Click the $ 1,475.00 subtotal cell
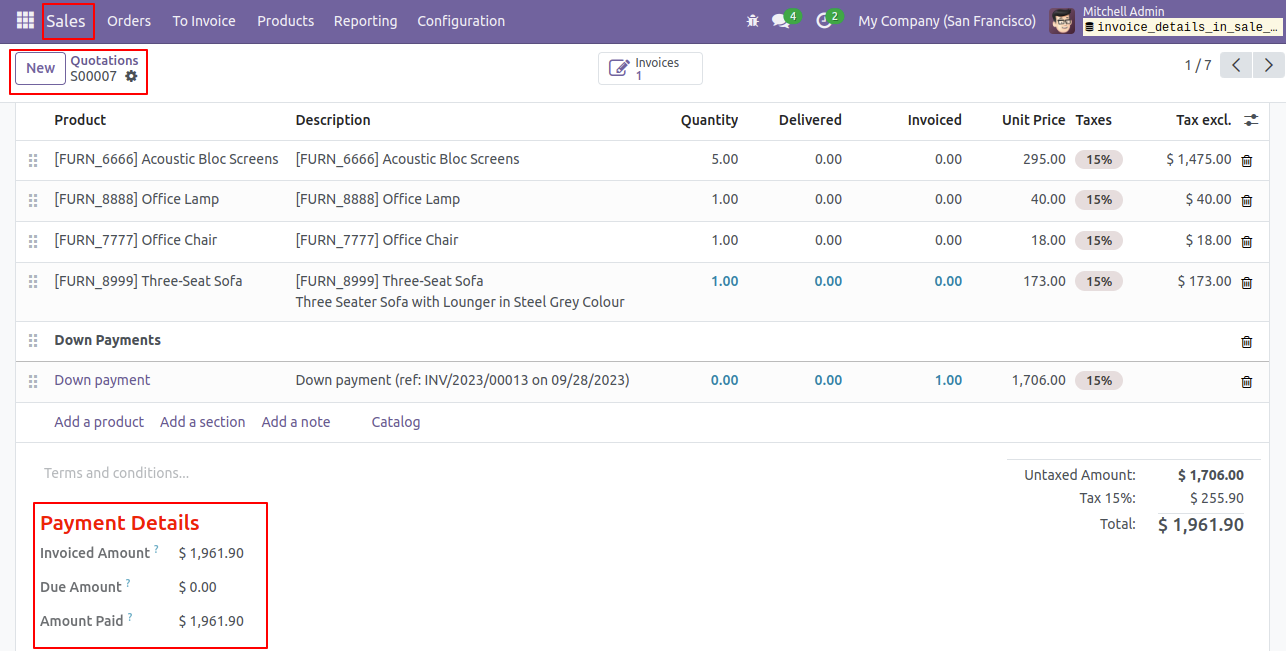Screen dimensions: 1286x651 pyautogui.click(x=1199, y=159)
